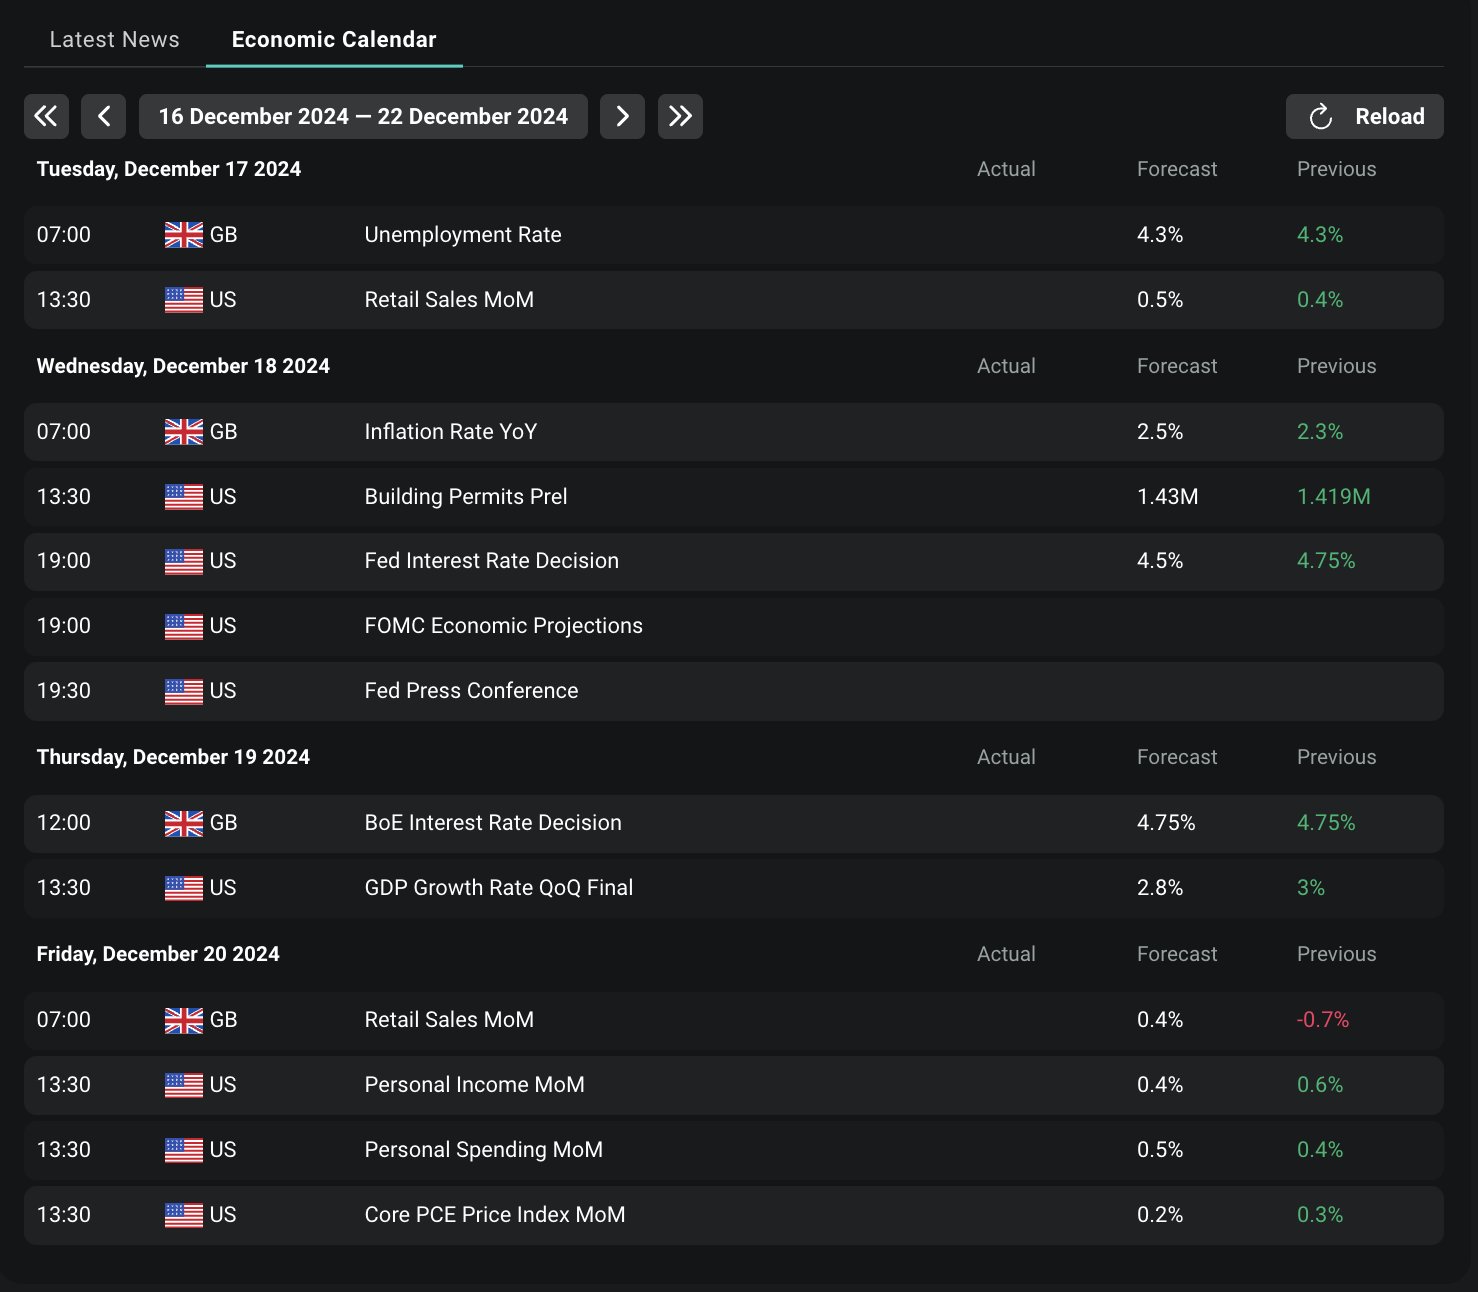Go to the previous week with the single left arrow

tap(103, 116)
